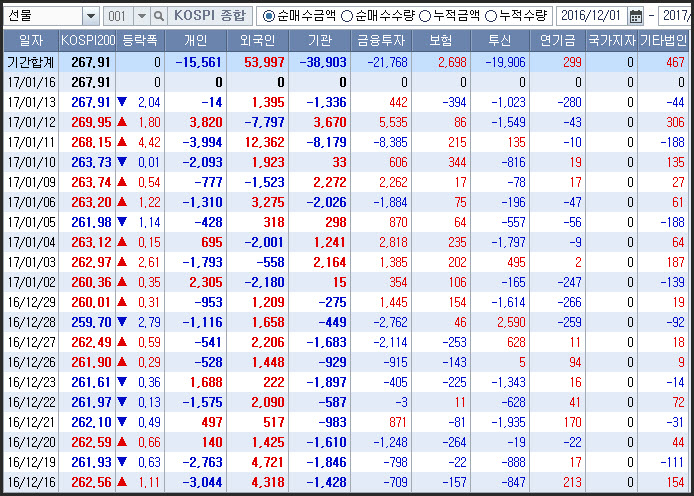This screenshot has width=694, height=496.
Task: Click the KOSPI 종합 name field
Action: [210, 16]
